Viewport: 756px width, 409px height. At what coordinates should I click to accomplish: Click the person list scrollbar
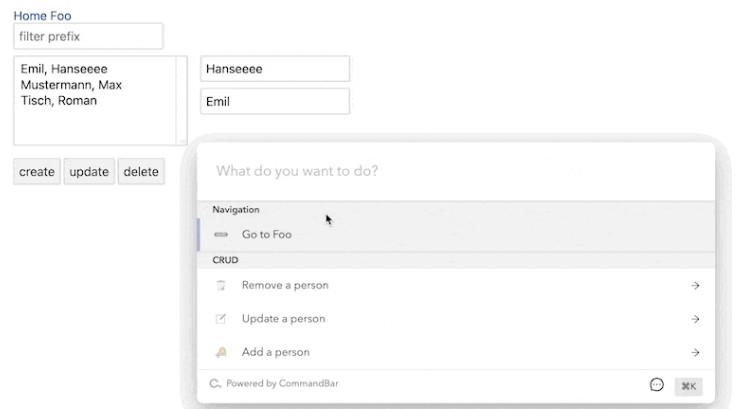(x=182, y=100)
